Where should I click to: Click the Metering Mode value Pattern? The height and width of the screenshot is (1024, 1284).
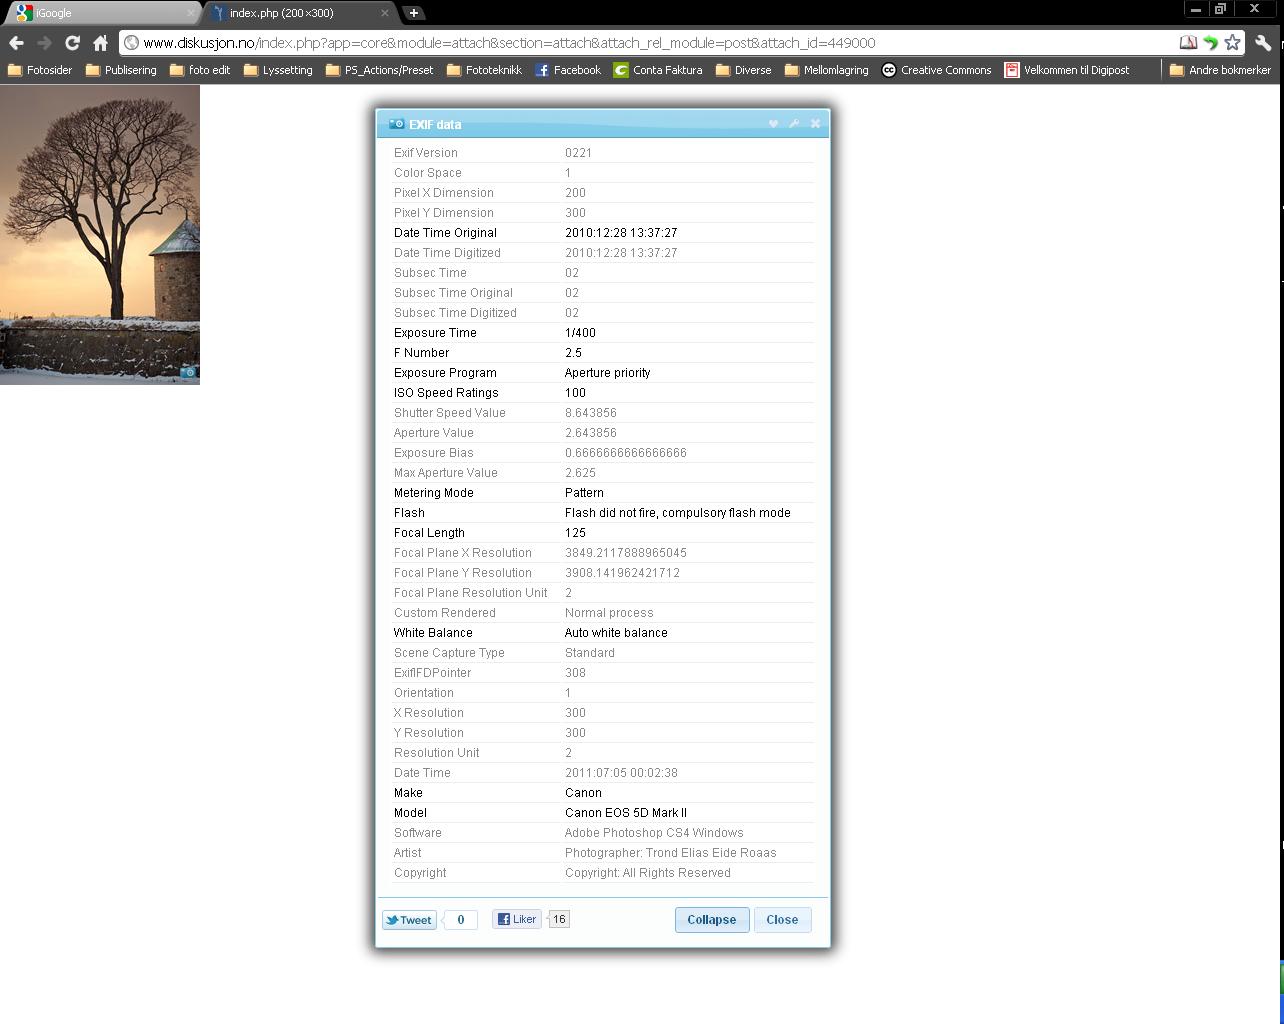(584, 493)
